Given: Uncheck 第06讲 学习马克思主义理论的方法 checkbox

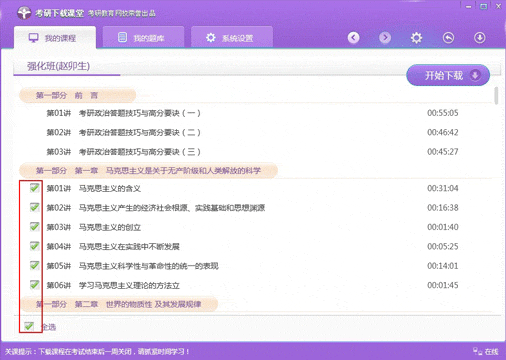Looking at the screenshot, I should tap(34, 284).
